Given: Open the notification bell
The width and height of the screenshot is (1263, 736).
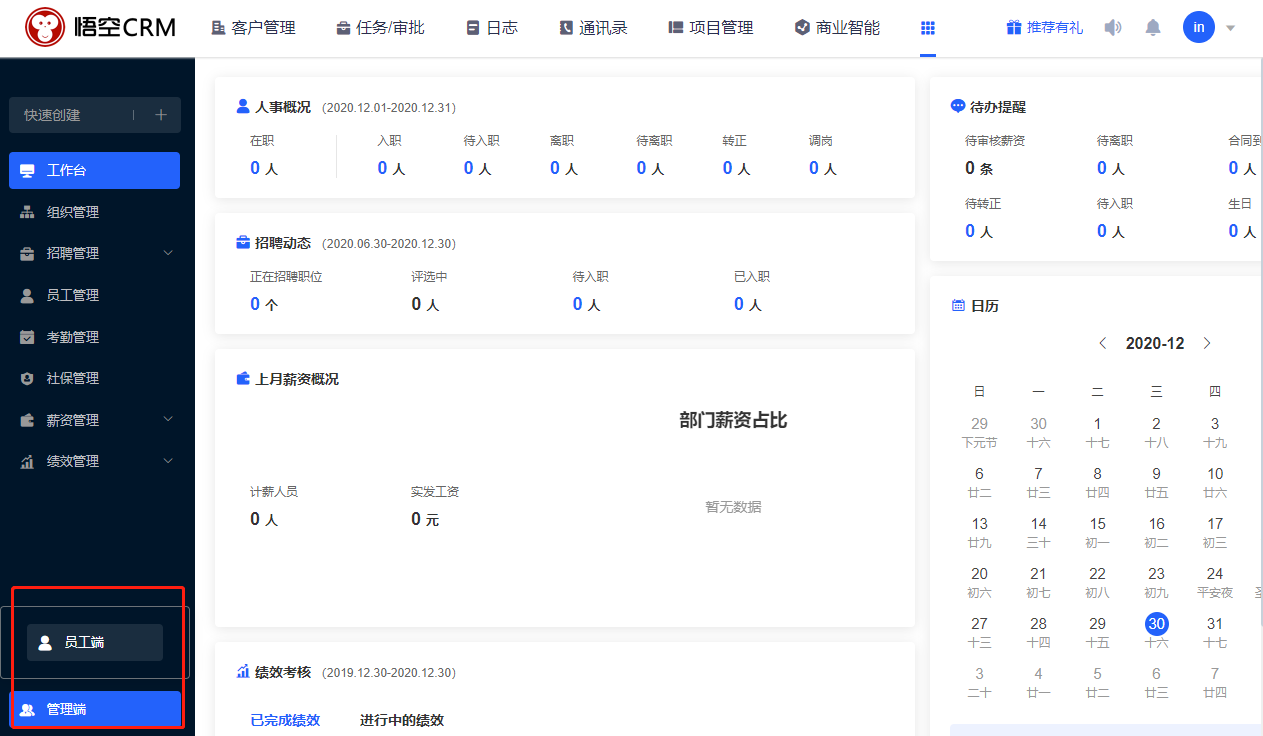Looking at the screenshot, I should point(1153,27).
